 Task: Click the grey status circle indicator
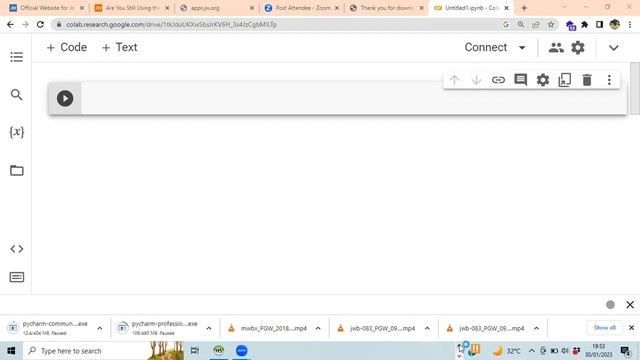point(610,304)
